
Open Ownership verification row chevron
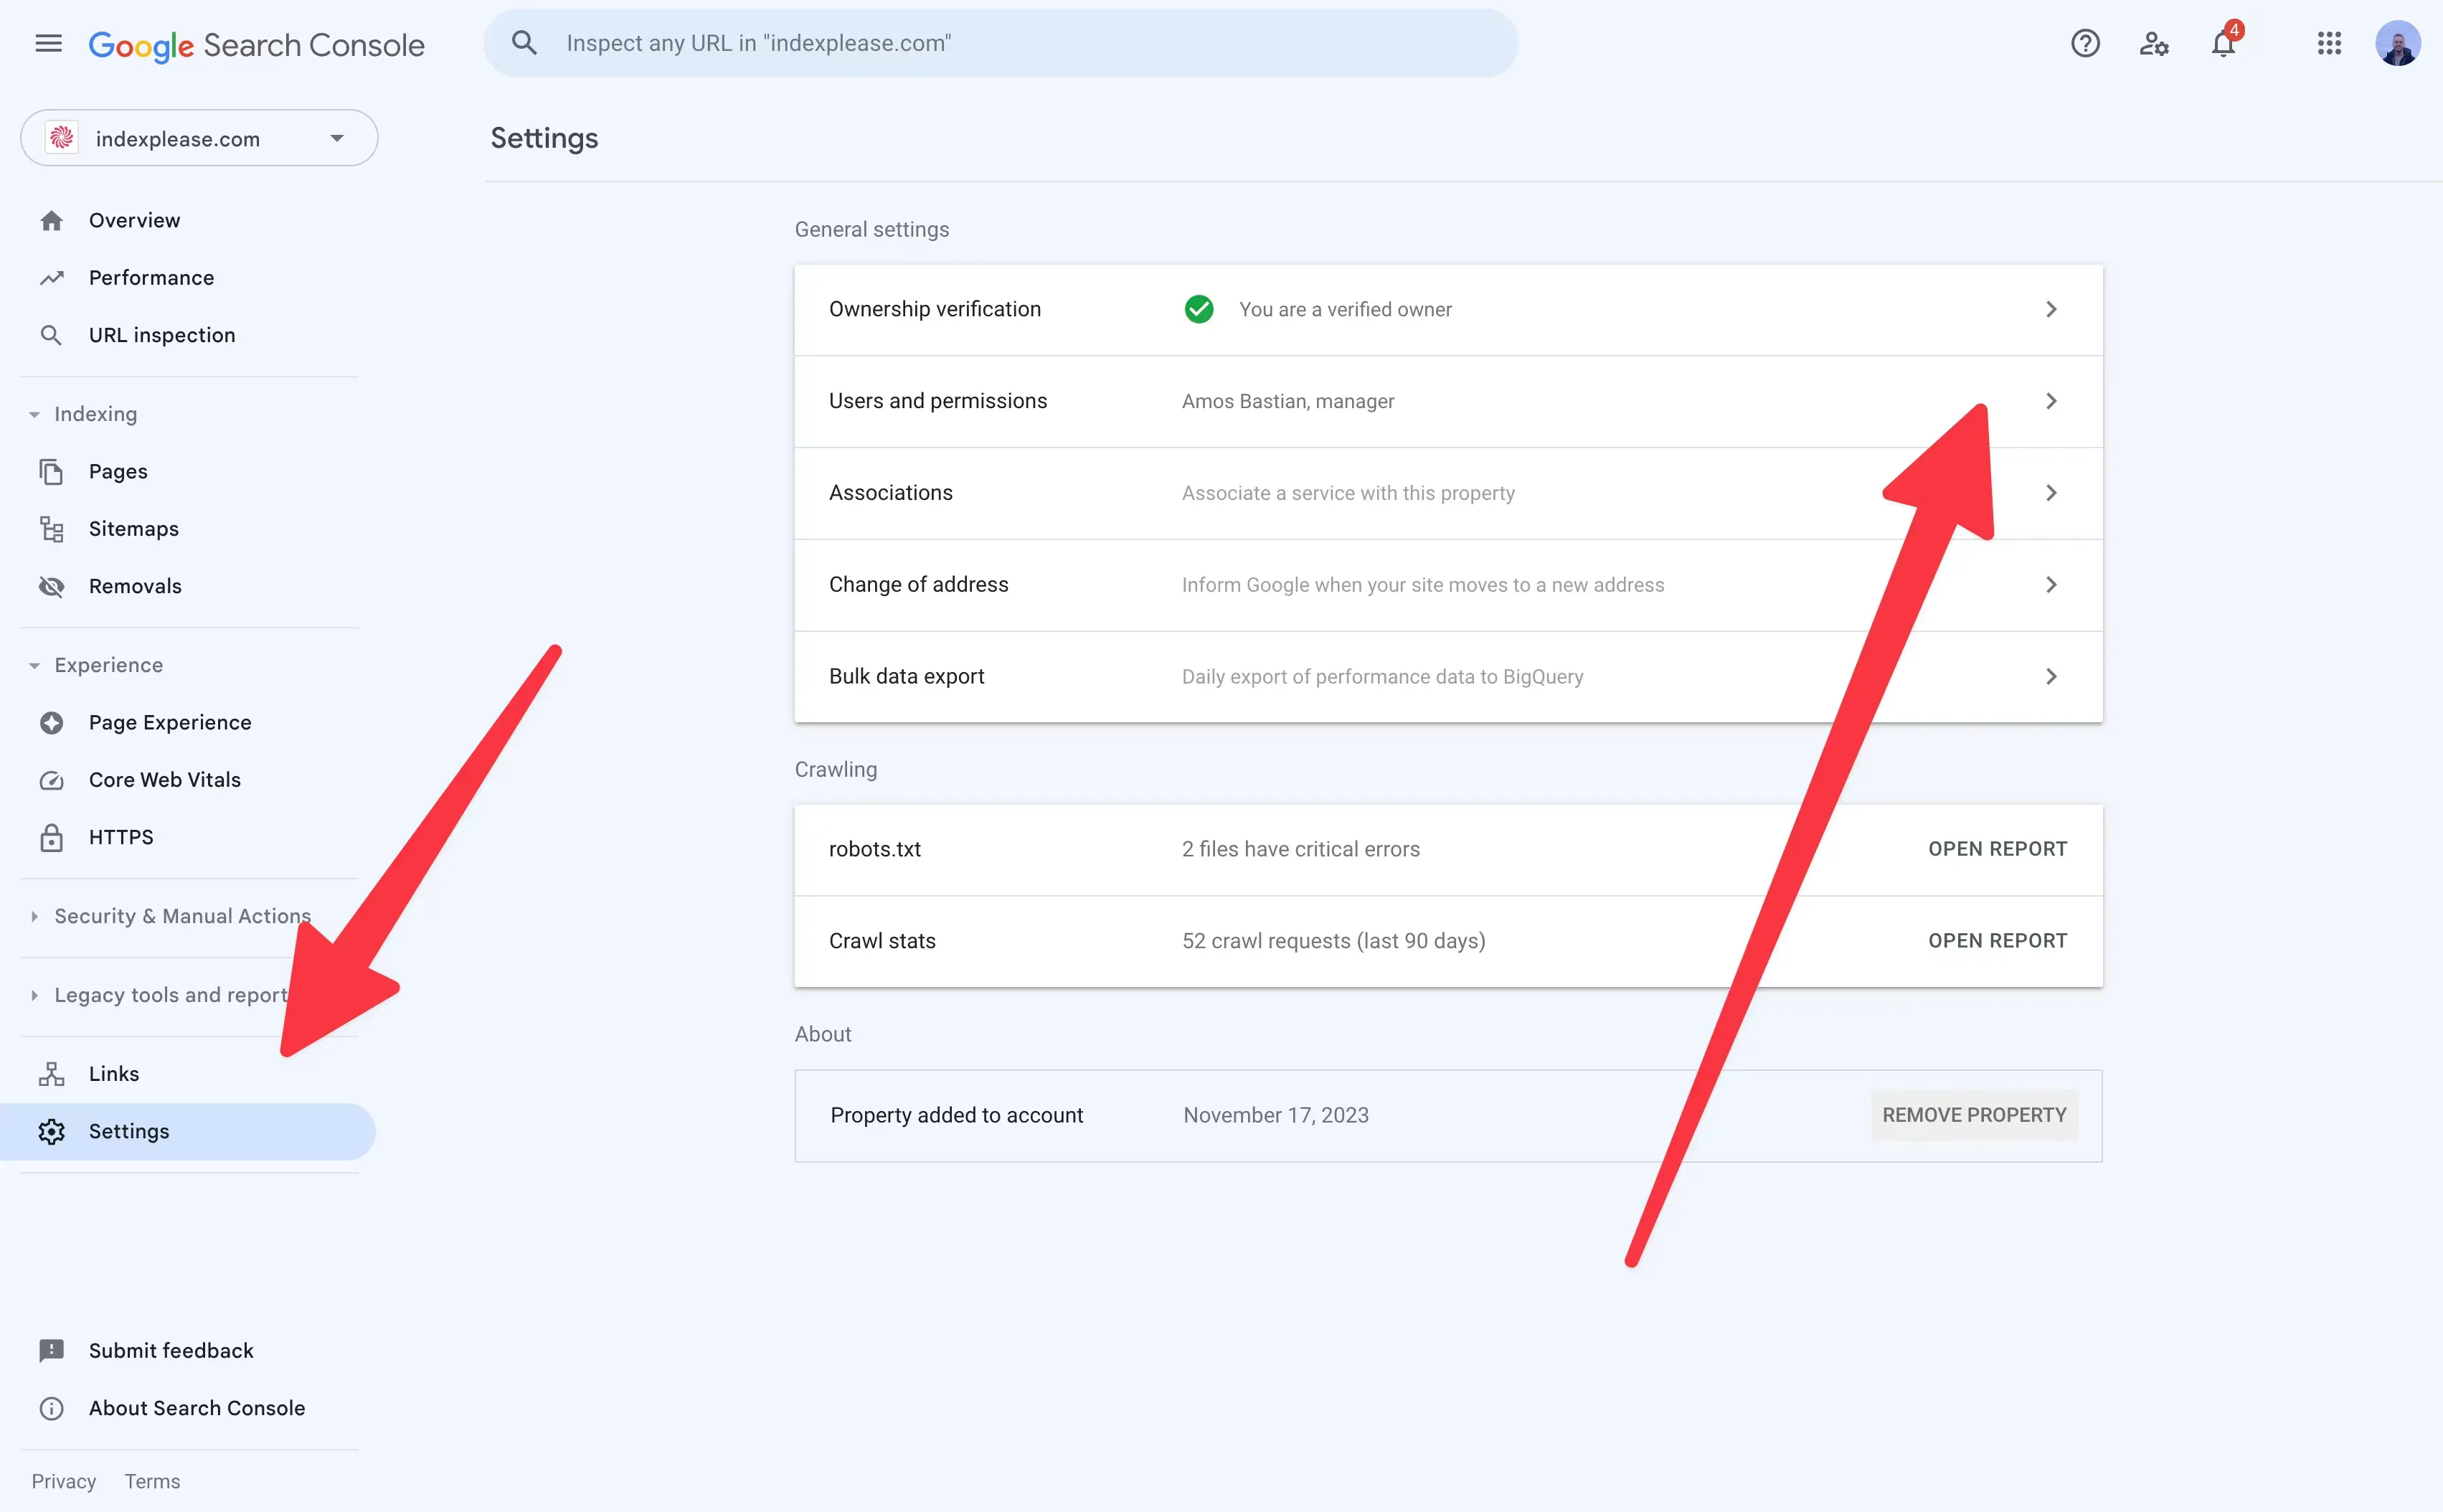click(2051, 309)
